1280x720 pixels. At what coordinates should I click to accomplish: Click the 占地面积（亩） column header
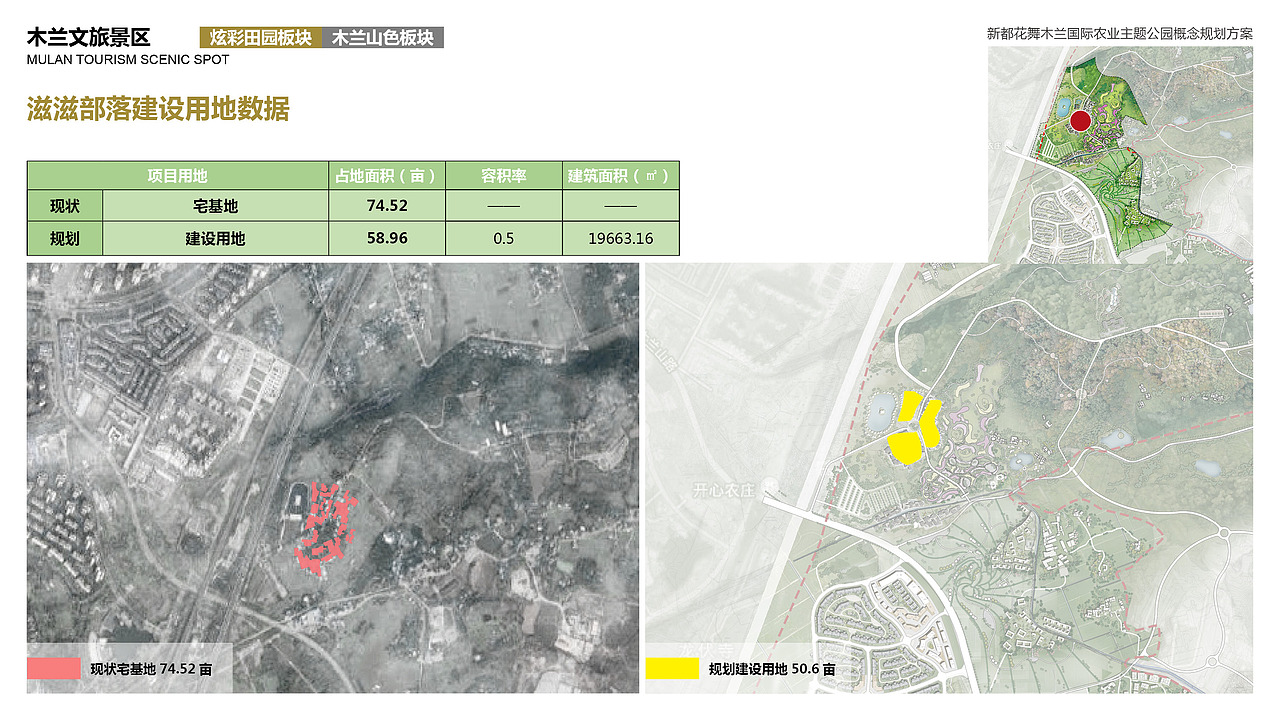pos(387,176)
